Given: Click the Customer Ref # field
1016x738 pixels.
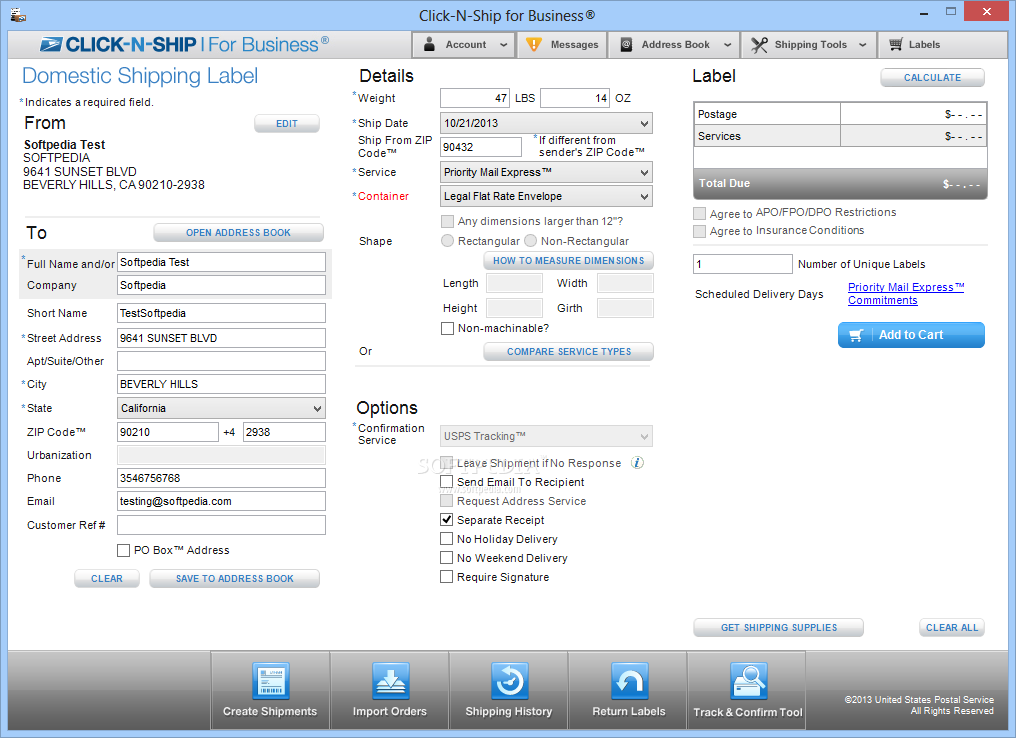Looking at the screenshot, I should tap(222, 525).
